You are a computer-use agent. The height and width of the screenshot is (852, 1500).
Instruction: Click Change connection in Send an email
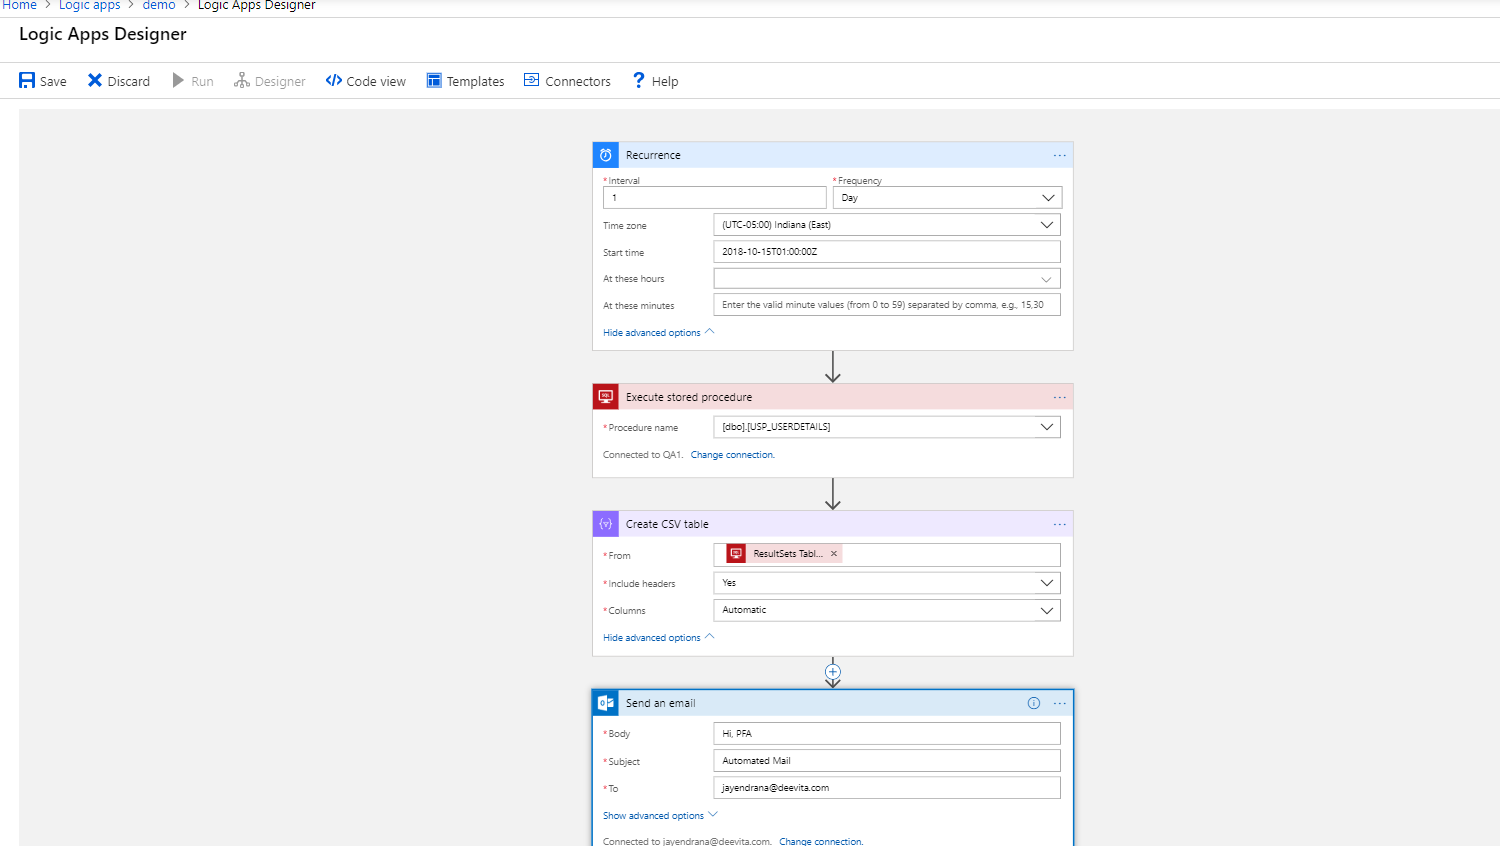pos(821,842)
